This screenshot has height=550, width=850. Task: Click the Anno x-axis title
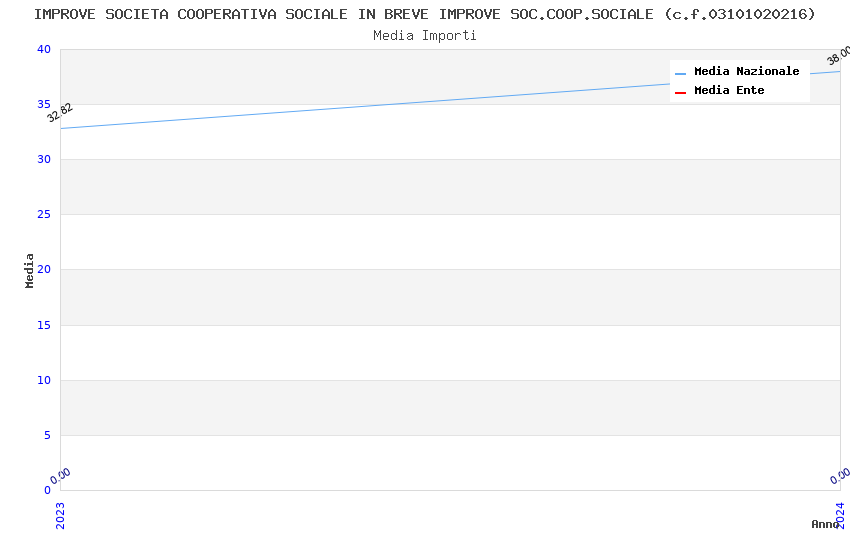click(824, 524)
